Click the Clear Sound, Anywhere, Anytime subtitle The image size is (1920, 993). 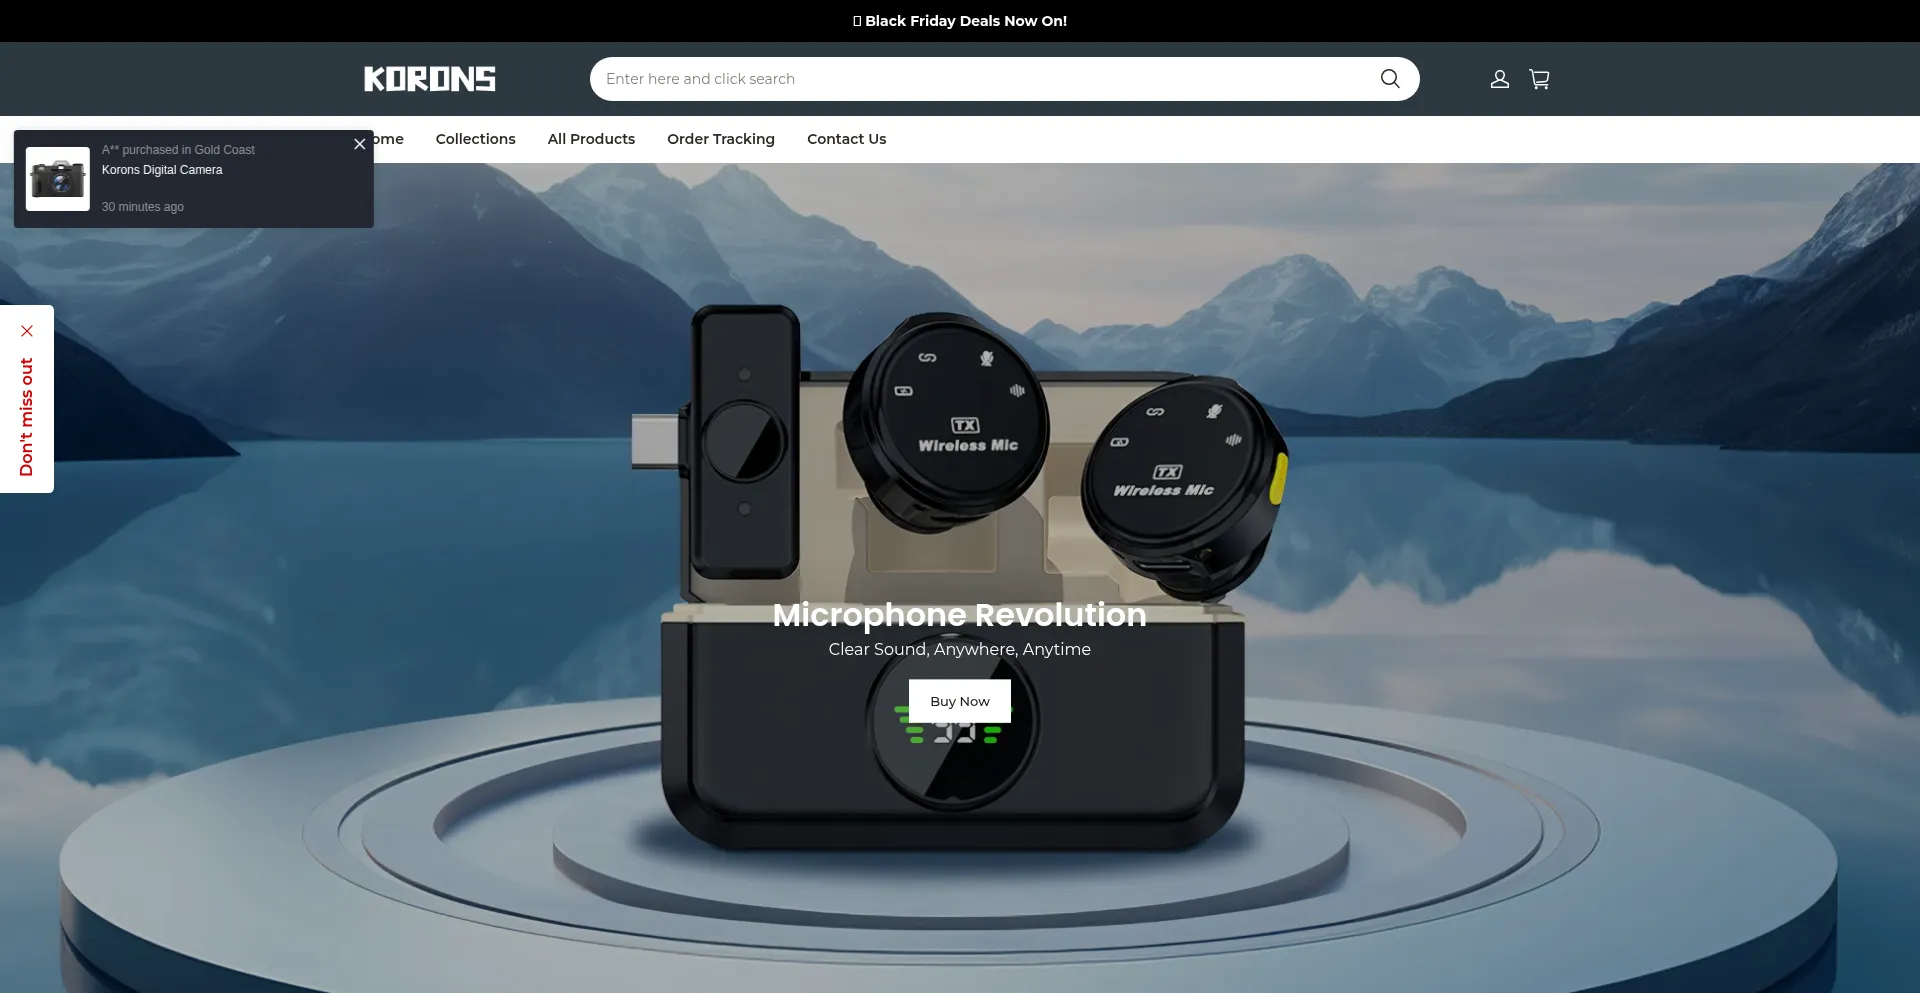tap(959, 649)
